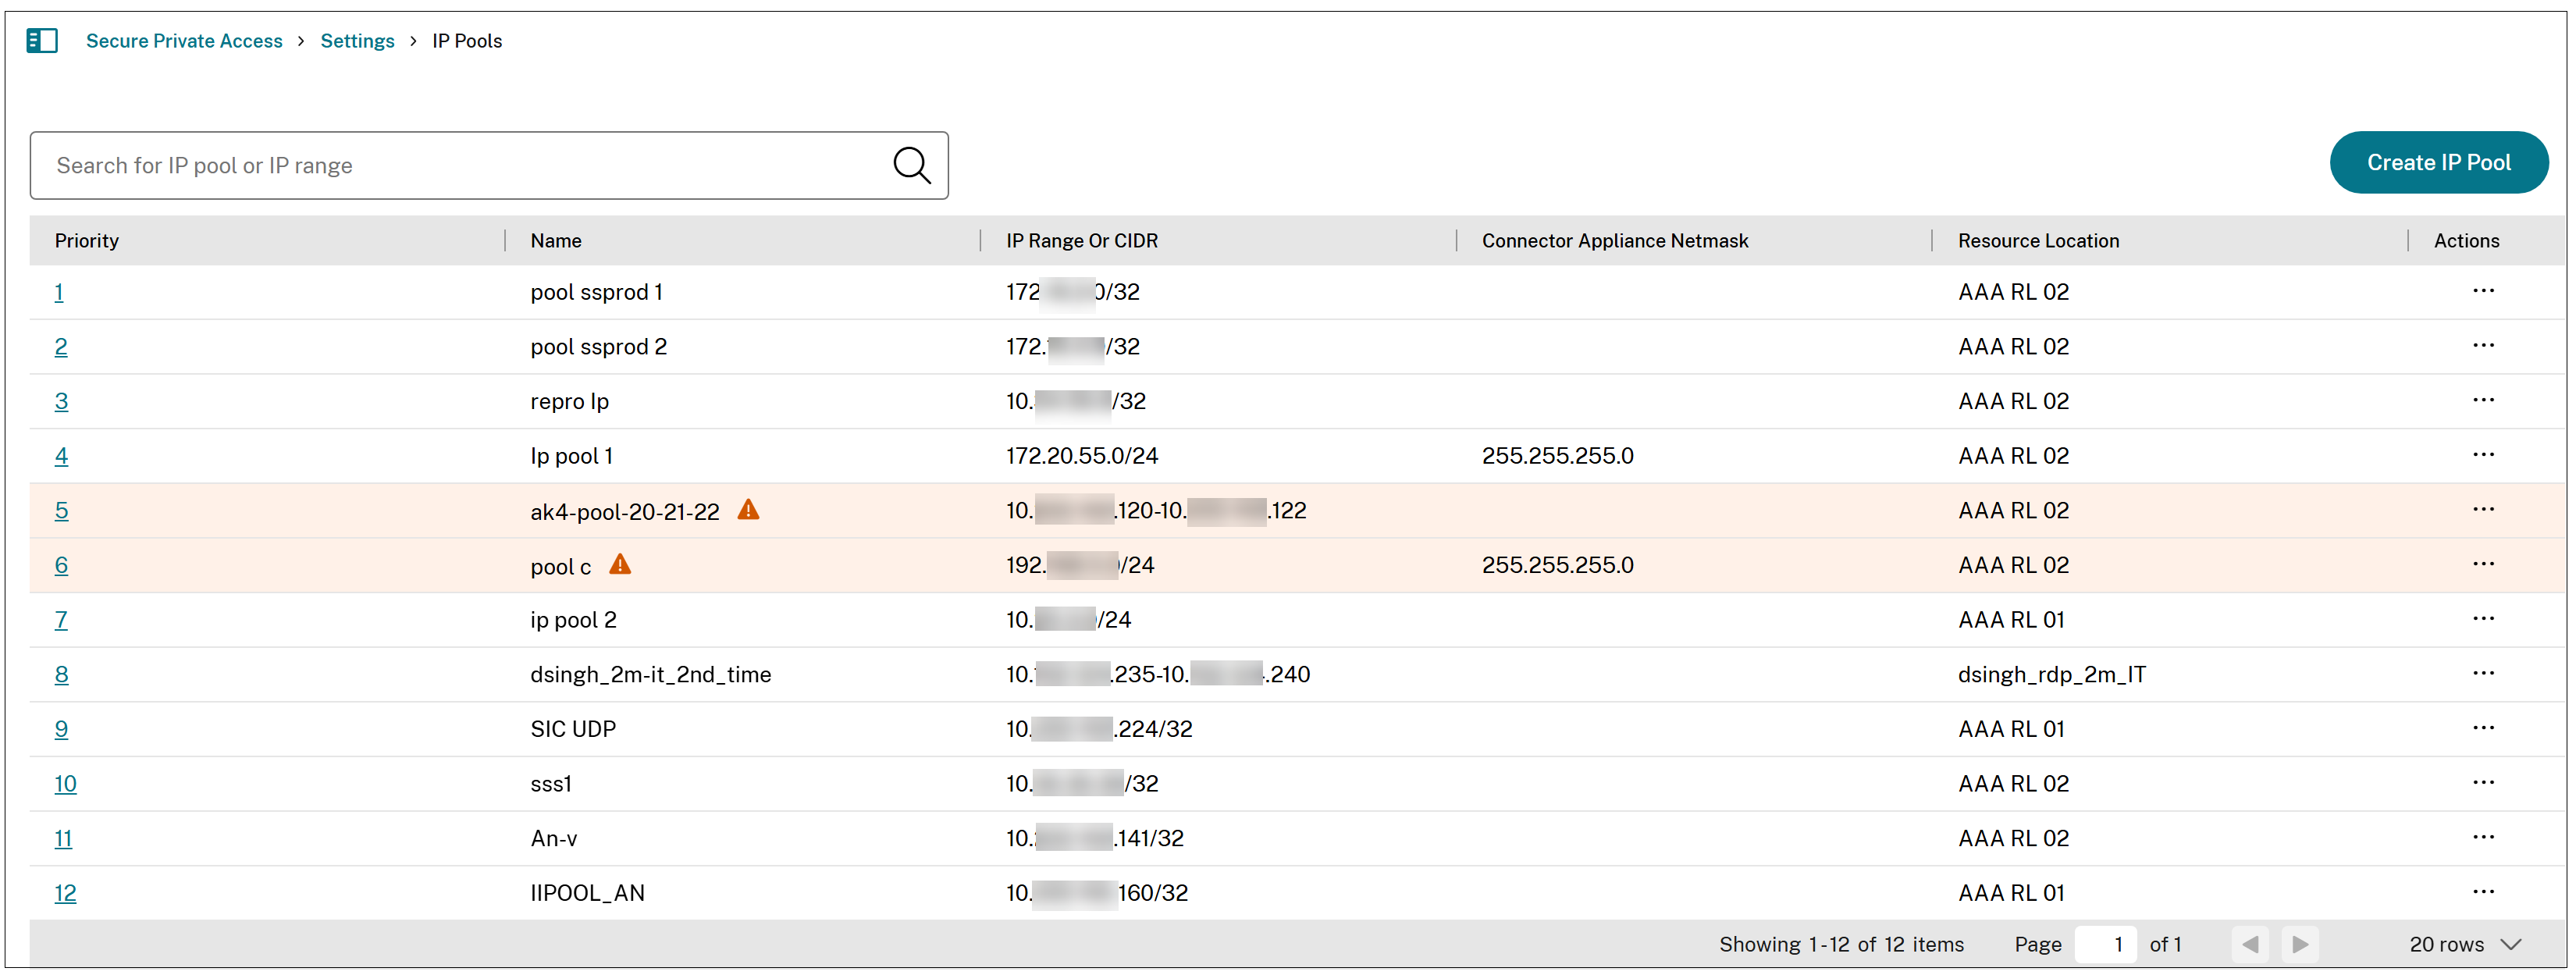The width and height of the screenshot is (2576, 975).
Task: Open actions menu for An-v
Action: [x=2483, y=837]
